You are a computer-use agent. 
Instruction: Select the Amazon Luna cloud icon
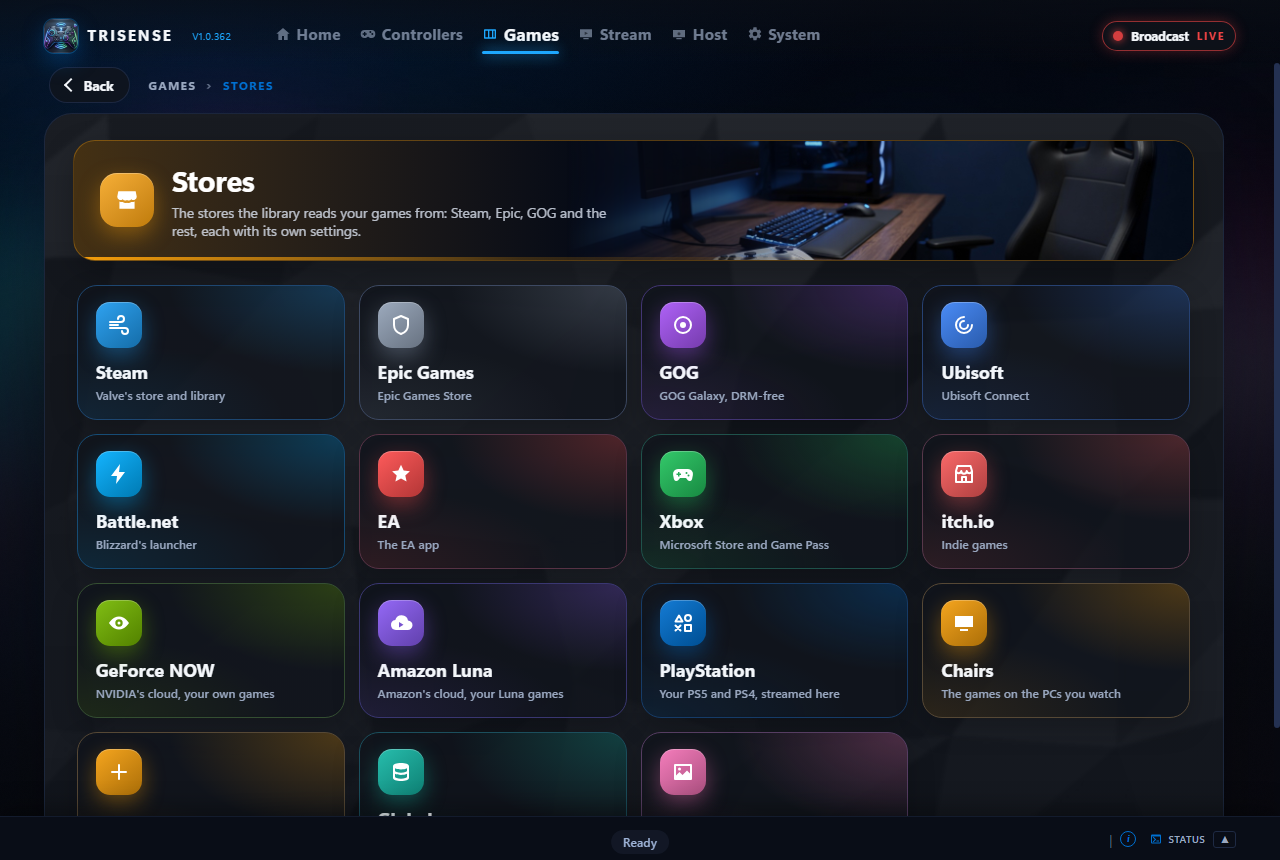pyautogui.click(x=401, y=623)
